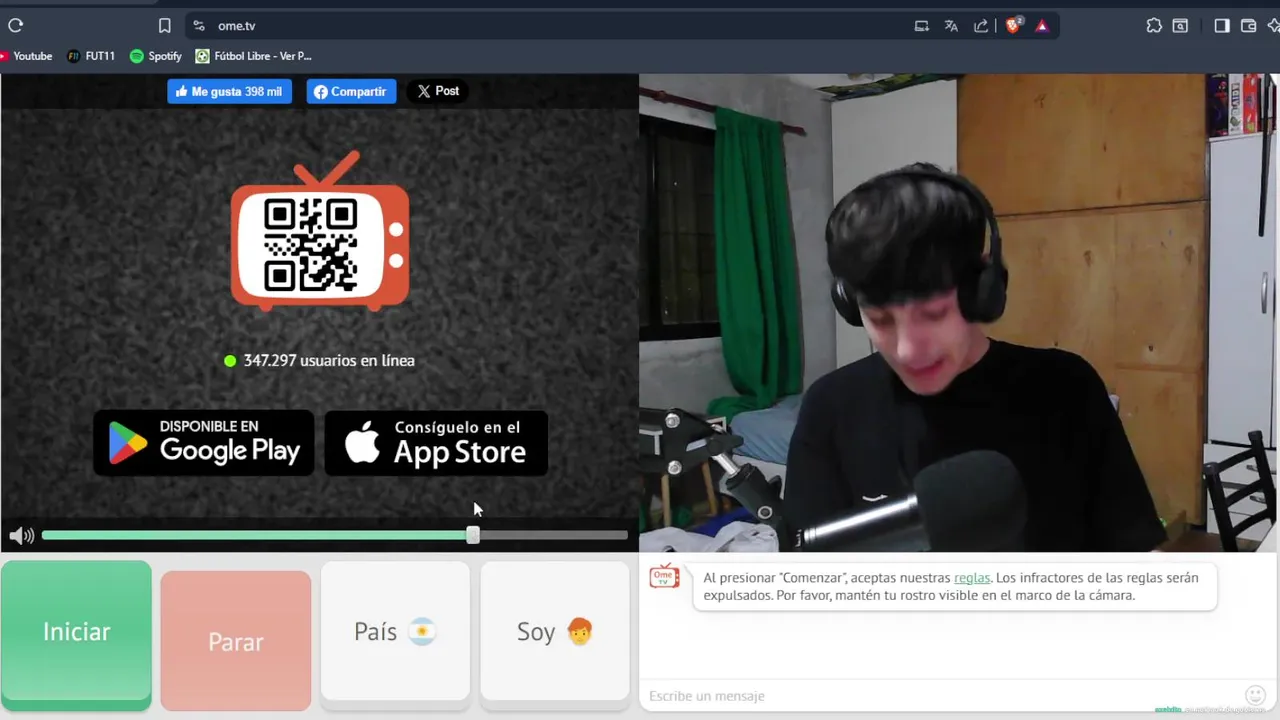Open the Youtube bookmark

[27, 56]
